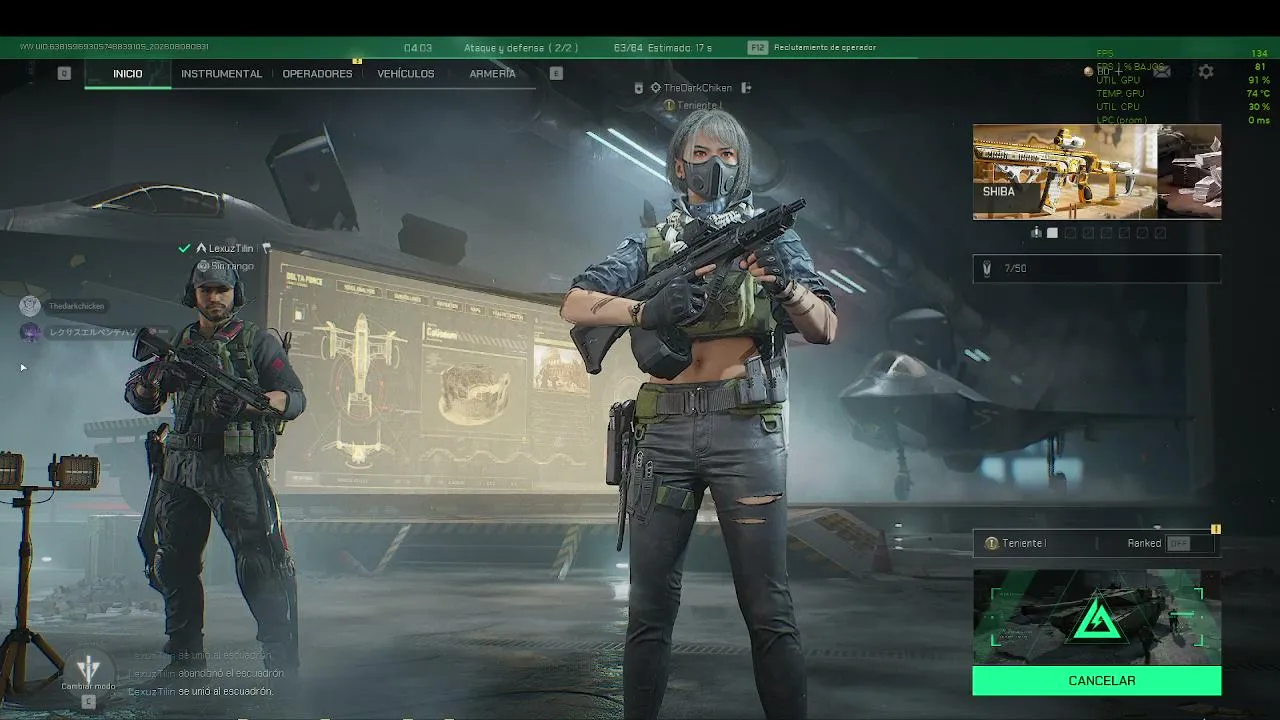
Task: Click the Ataque y defensa (2/2) mode text
Action: point(521,47)
